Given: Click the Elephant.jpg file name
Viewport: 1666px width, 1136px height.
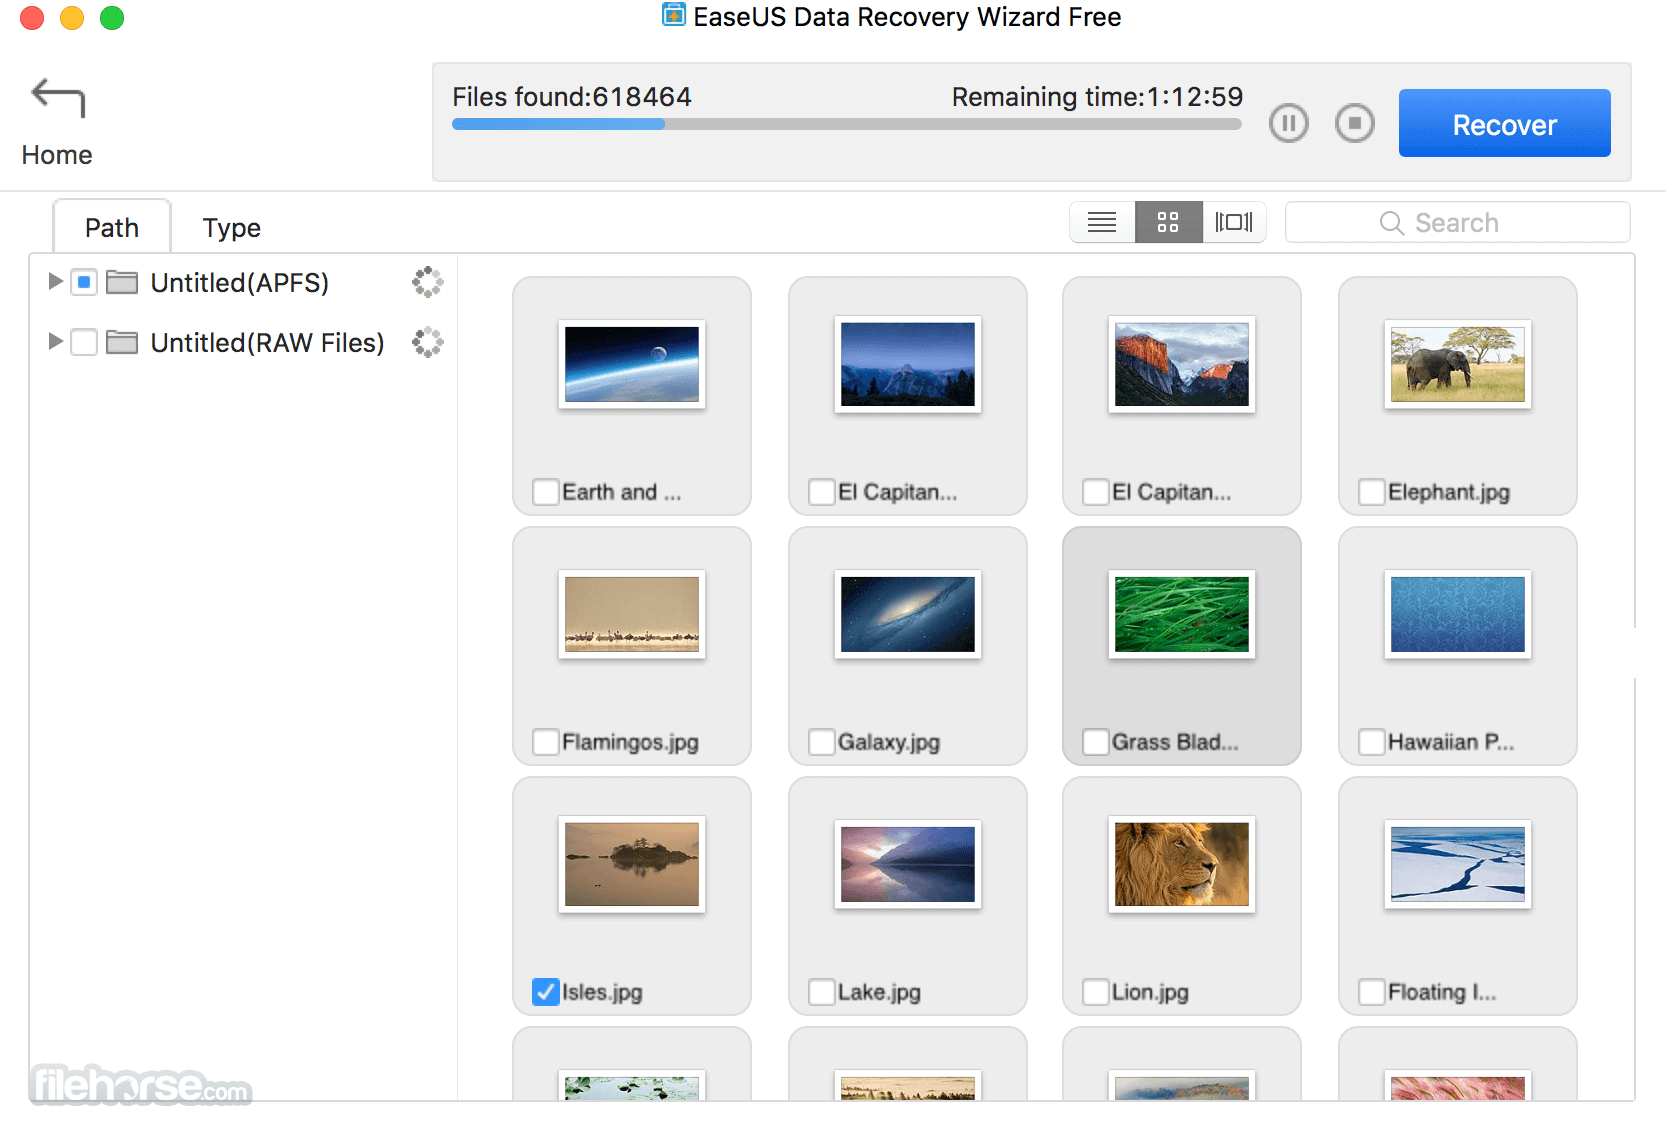Looking at the screenshot, I should (x=1449, y=492).
